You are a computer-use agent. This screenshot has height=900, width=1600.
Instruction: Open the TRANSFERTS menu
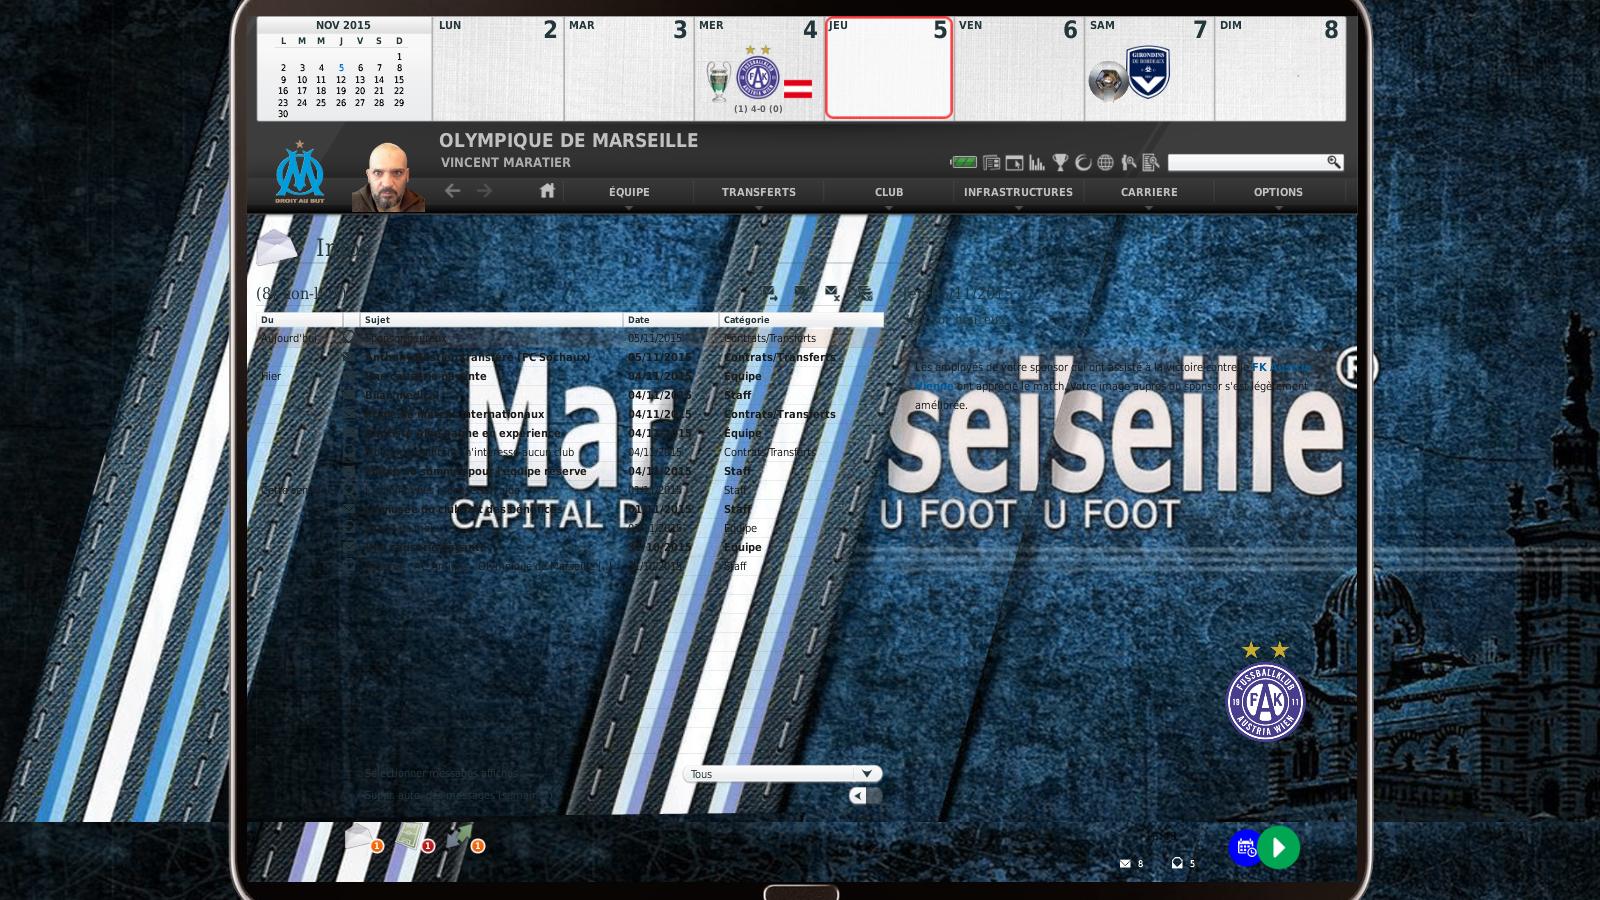(x=759, y=192)
